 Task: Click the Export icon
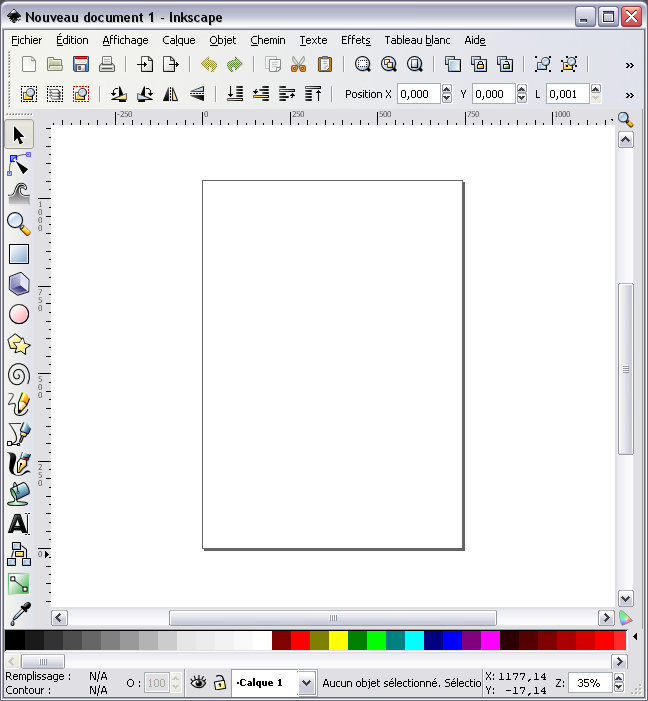170,64
